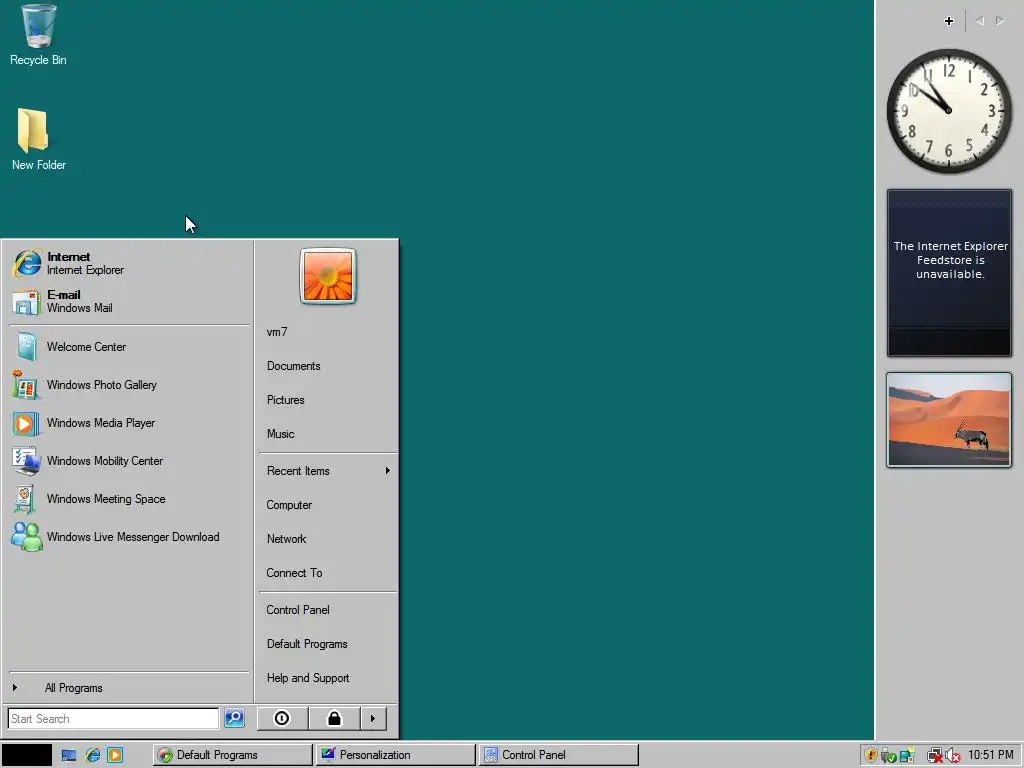The height and width of the screenshot is (768, 1024).
Task: Launch Windows Meeting Space
Action: pyautogui.click(x=129, y=498)
